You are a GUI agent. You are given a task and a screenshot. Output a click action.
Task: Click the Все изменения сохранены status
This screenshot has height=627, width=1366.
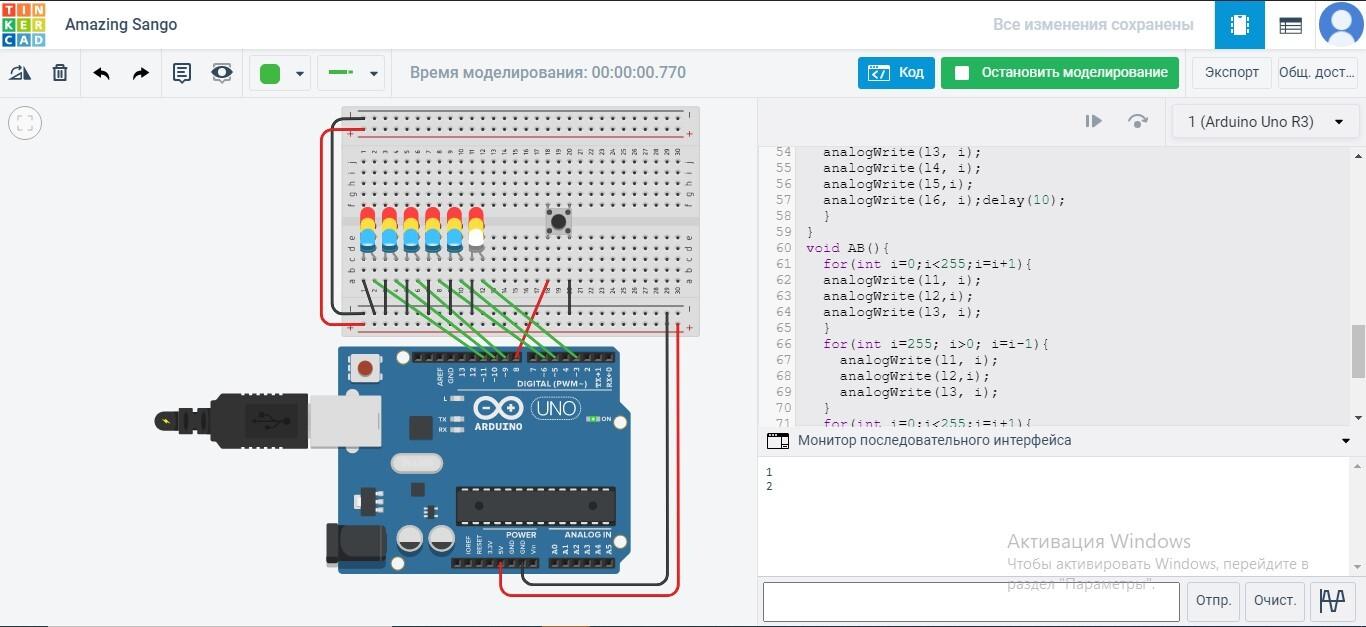click(1093, 25)
